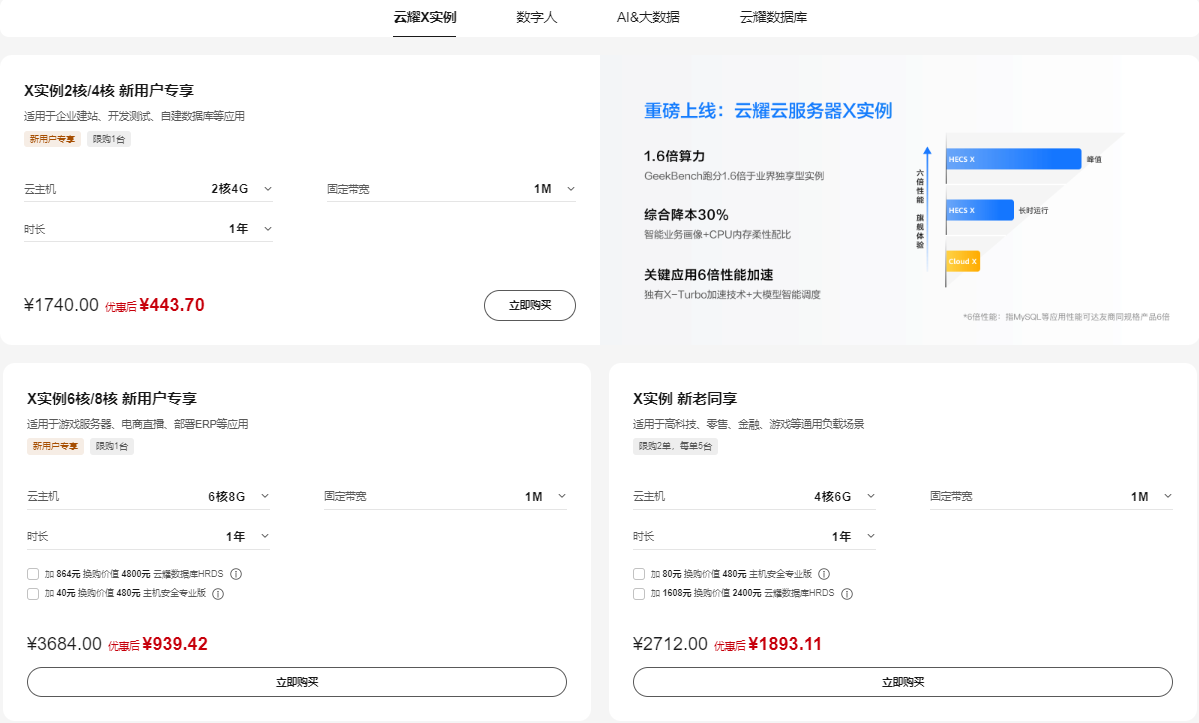
Task: Click the HECS X 峰值 bar in banner
Action: click(x=1014, y=159)
